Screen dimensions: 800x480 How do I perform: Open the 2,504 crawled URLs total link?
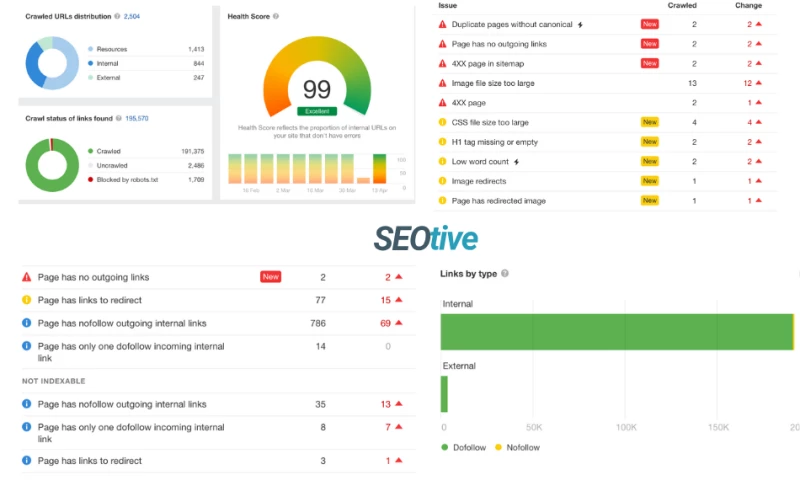coord(132,17)
